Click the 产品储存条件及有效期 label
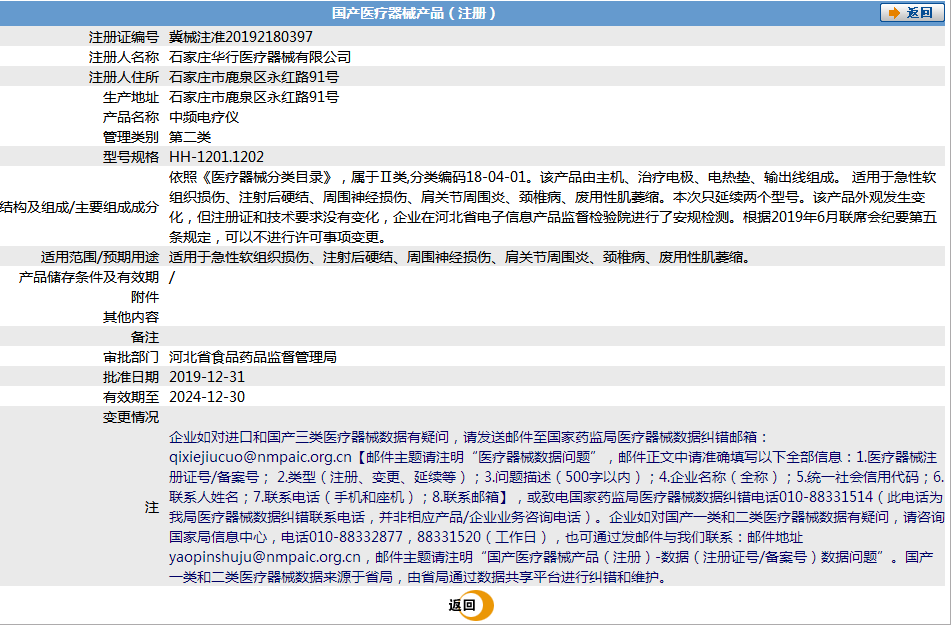This screenshot has width=951, height=626. (89, 277)
